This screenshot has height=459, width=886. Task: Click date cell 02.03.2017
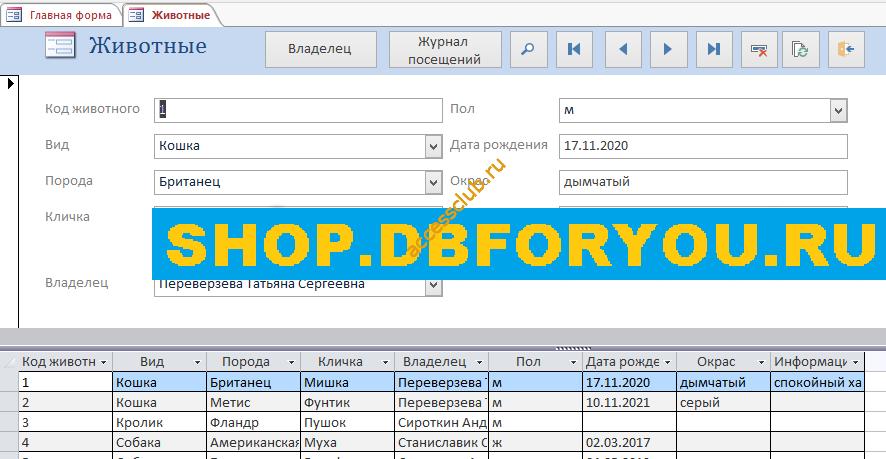[629, 443]
